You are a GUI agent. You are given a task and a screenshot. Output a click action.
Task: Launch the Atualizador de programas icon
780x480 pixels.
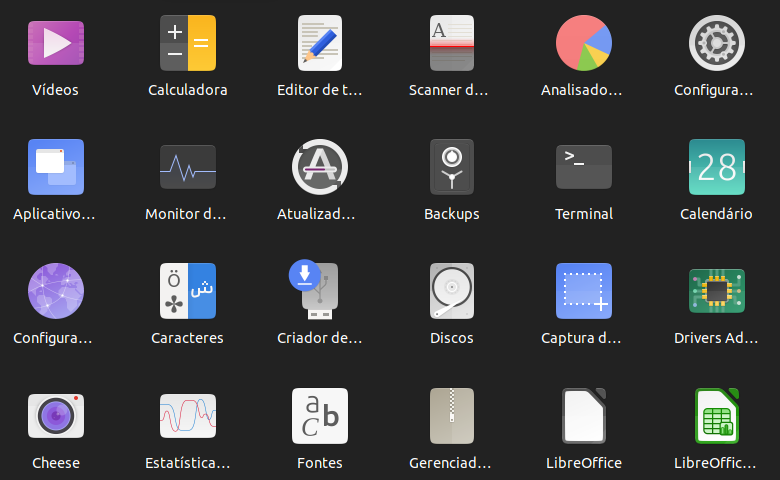320,167
